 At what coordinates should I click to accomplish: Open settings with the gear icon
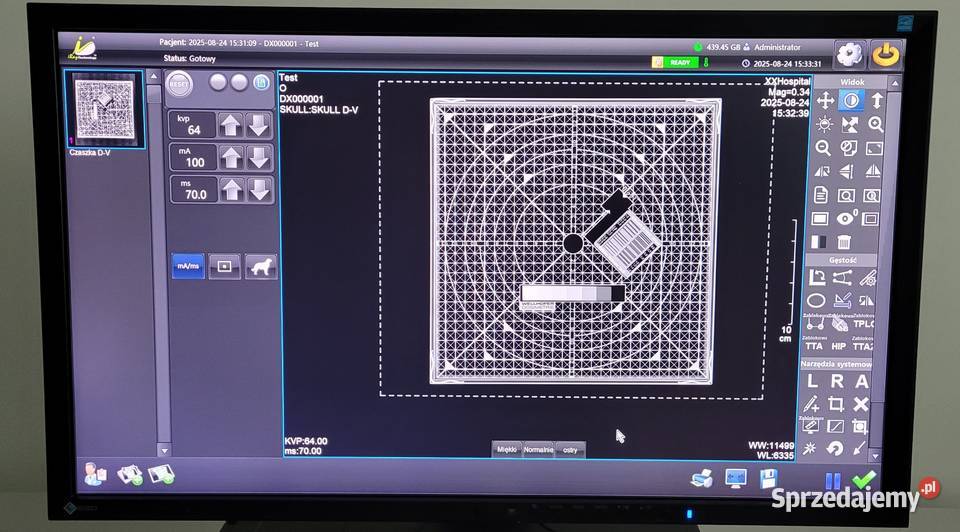[x=849, y=55]
